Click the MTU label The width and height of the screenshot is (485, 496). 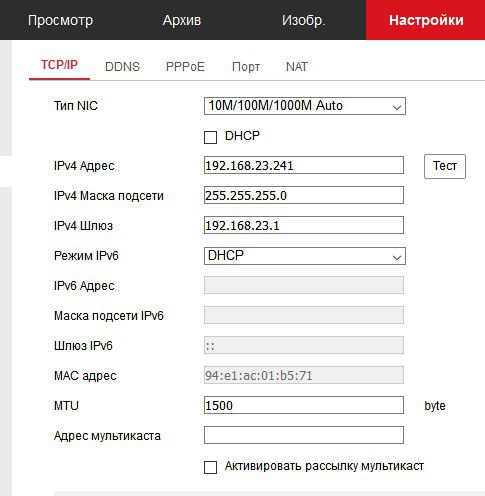click(x=66, y=406)
